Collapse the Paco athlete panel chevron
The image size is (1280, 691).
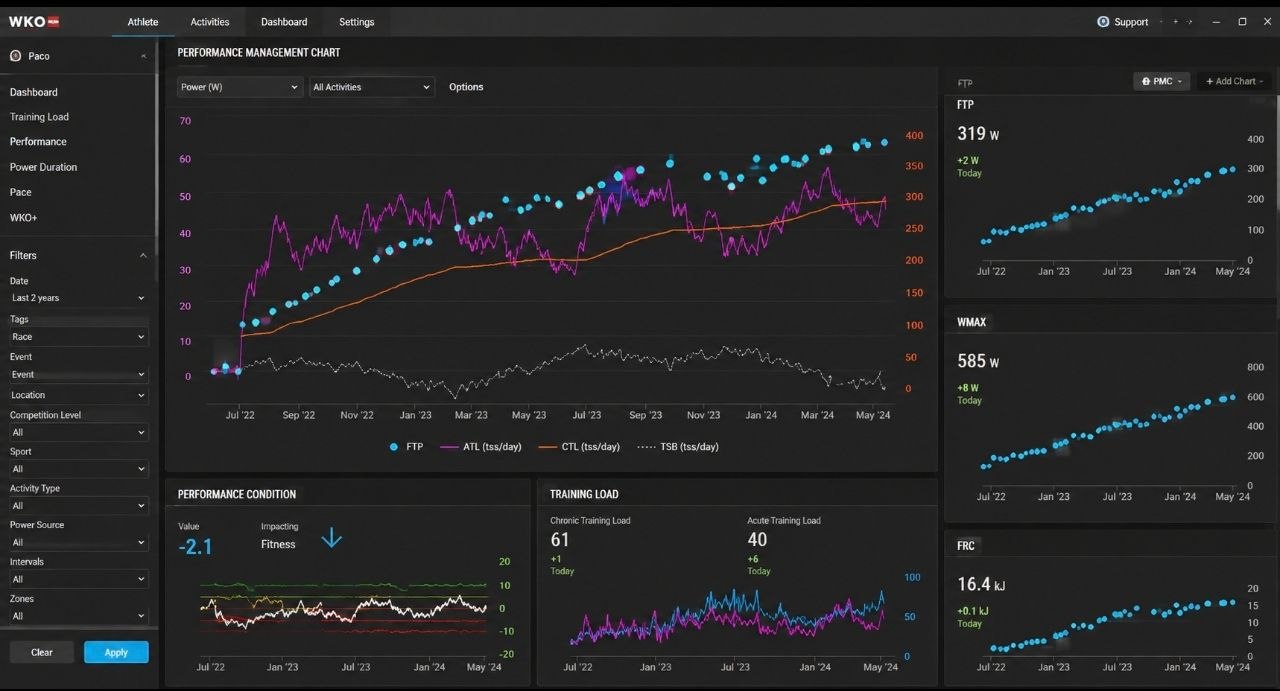(x=143, y=56)
